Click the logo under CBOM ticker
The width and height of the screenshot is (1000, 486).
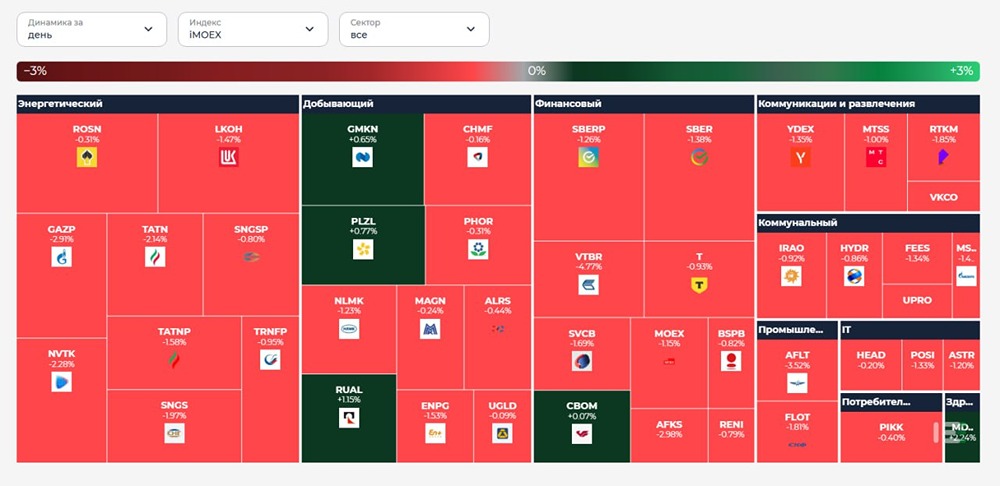[582, 434]
